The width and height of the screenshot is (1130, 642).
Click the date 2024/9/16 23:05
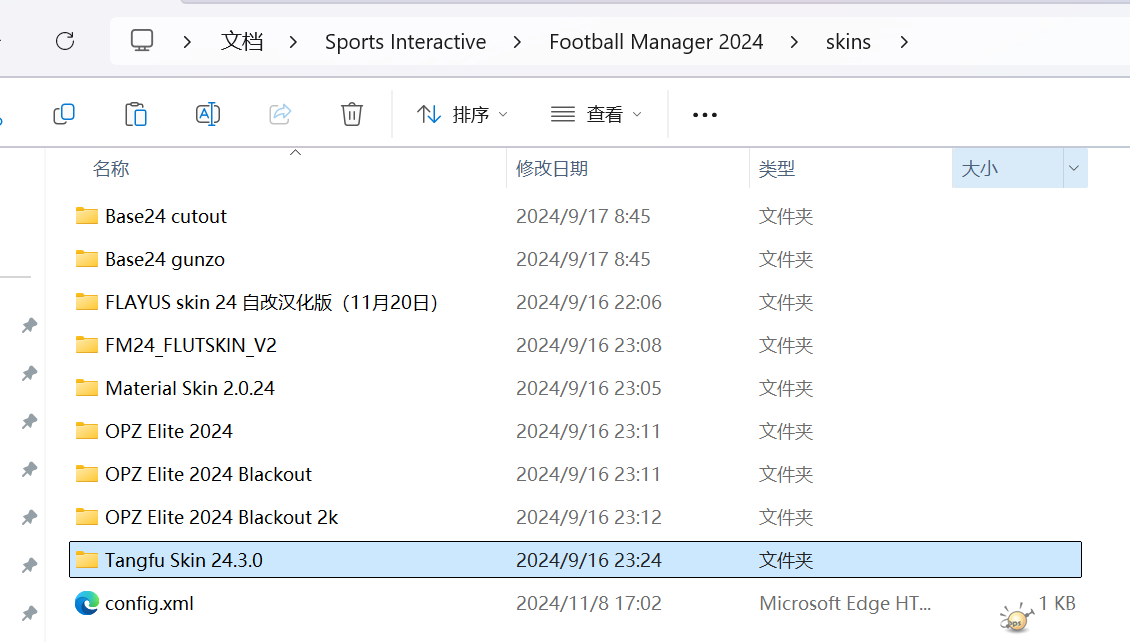pos(589,388)
